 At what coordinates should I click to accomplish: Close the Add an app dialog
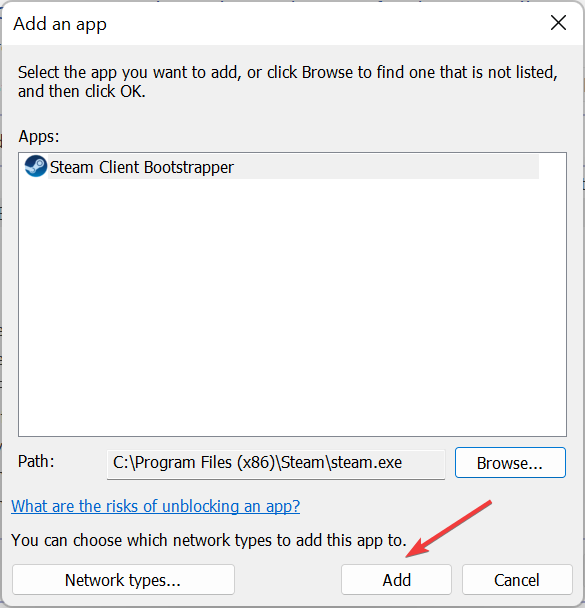(558, 23)
